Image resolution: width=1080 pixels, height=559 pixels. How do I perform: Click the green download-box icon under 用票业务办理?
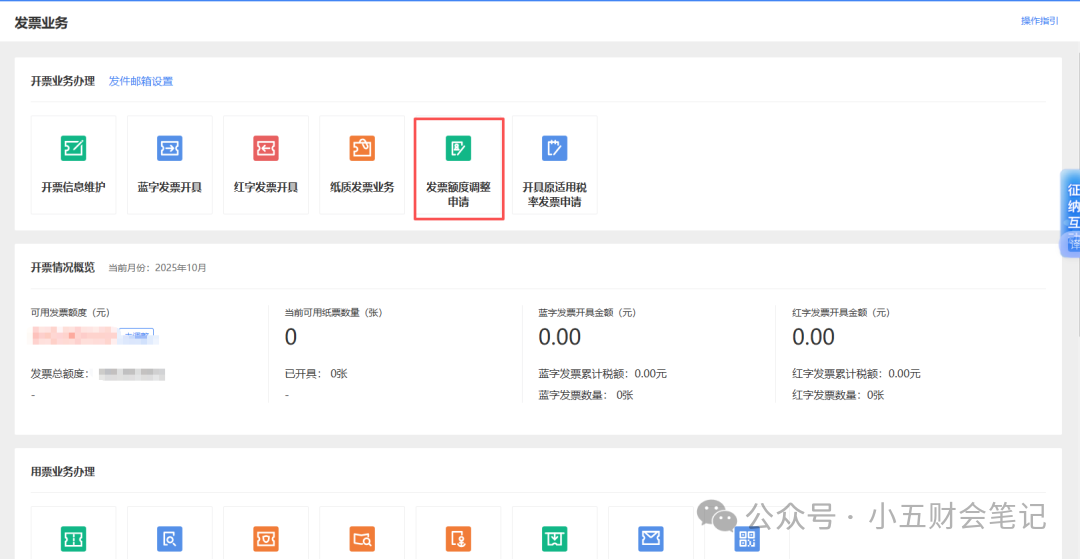coord(554,538)
